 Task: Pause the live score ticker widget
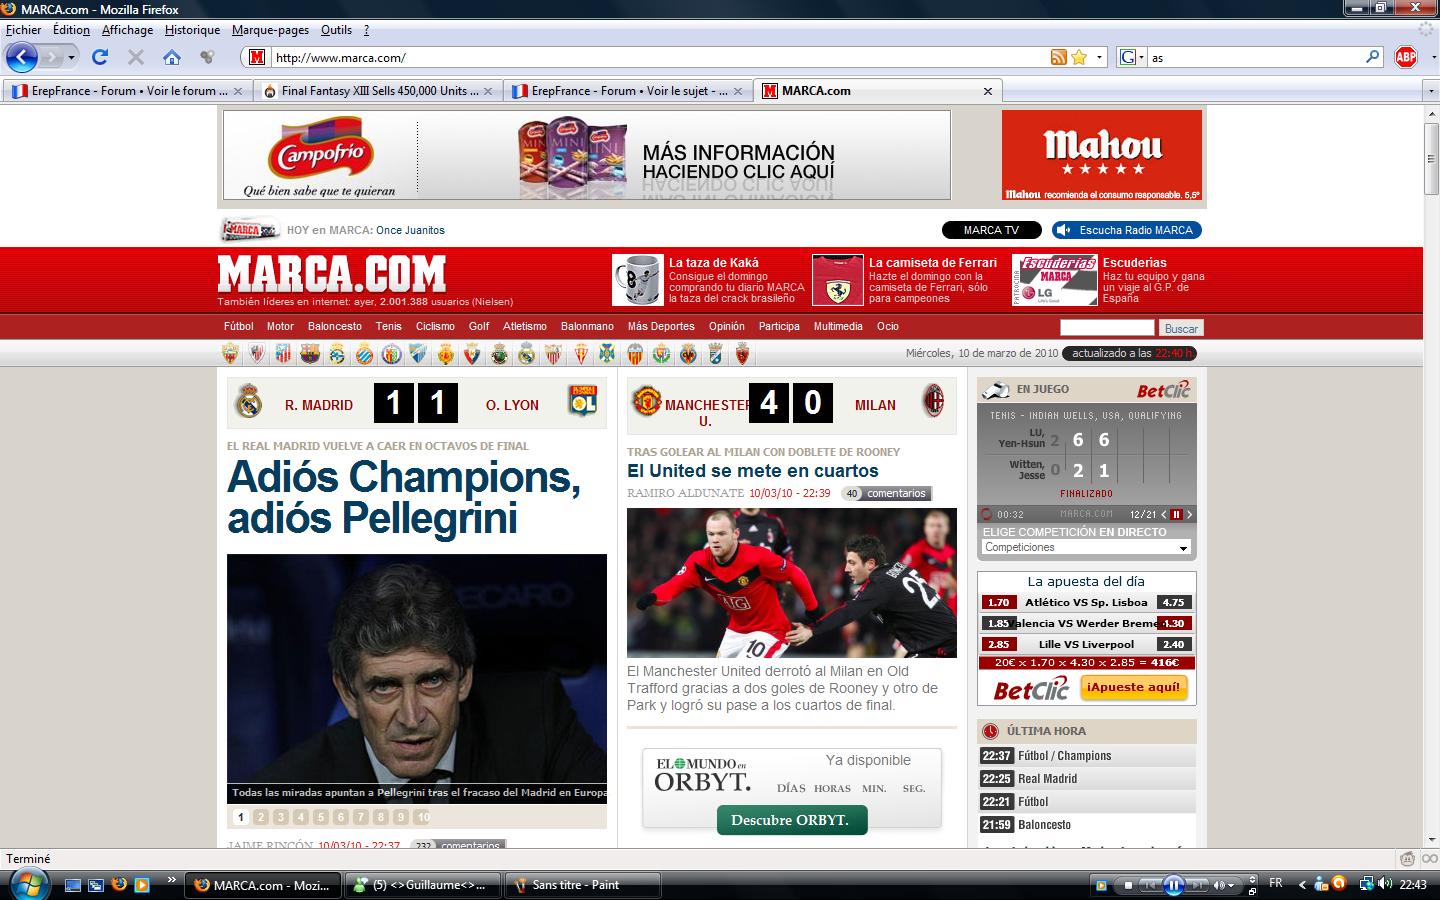1176,514
